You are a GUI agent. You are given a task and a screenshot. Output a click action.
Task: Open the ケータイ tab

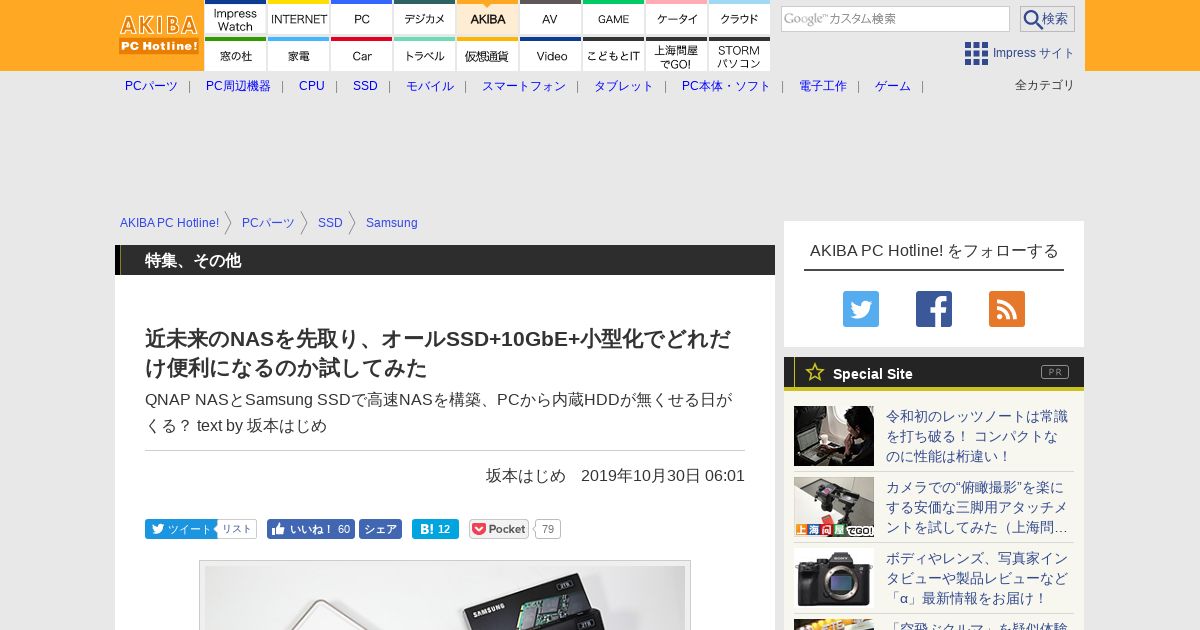click(676, 18)
